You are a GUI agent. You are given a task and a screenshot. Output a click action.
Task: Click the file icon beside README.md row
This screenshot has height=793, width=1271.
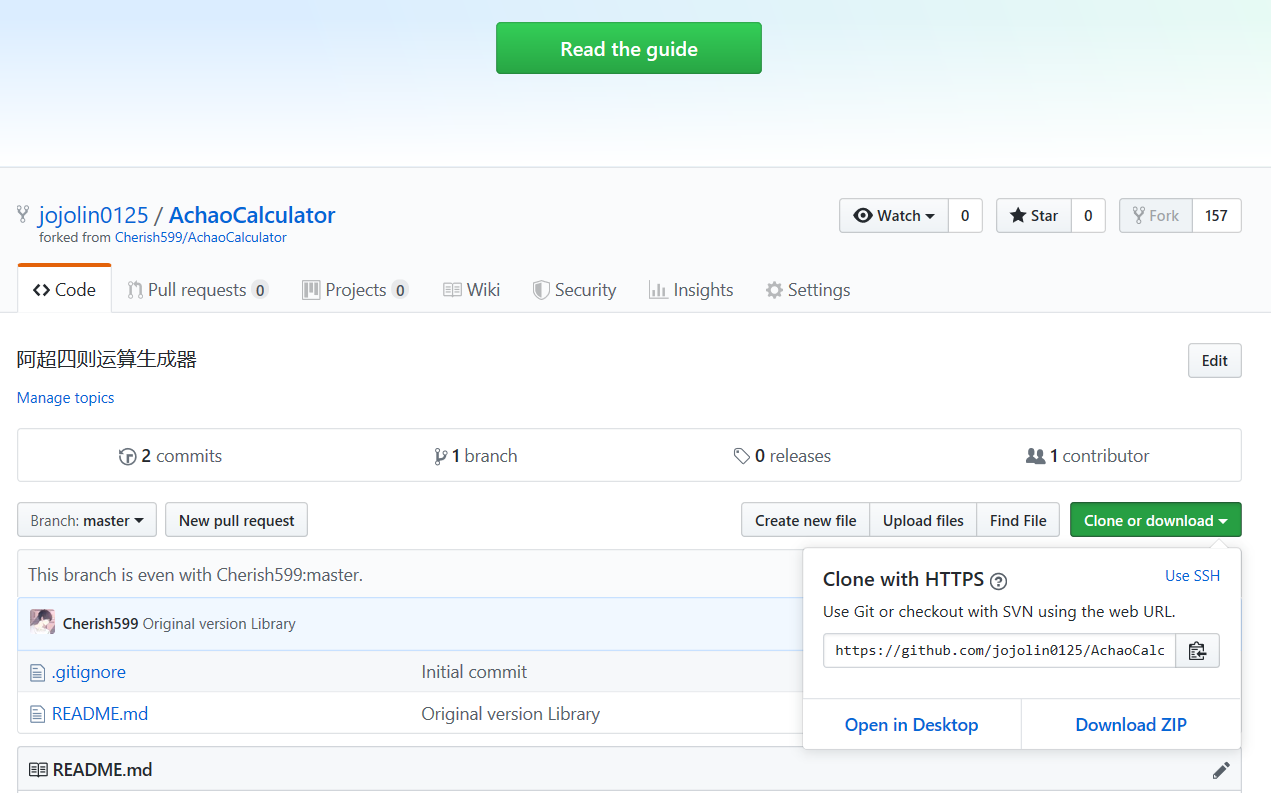click(x=37, y=714)
